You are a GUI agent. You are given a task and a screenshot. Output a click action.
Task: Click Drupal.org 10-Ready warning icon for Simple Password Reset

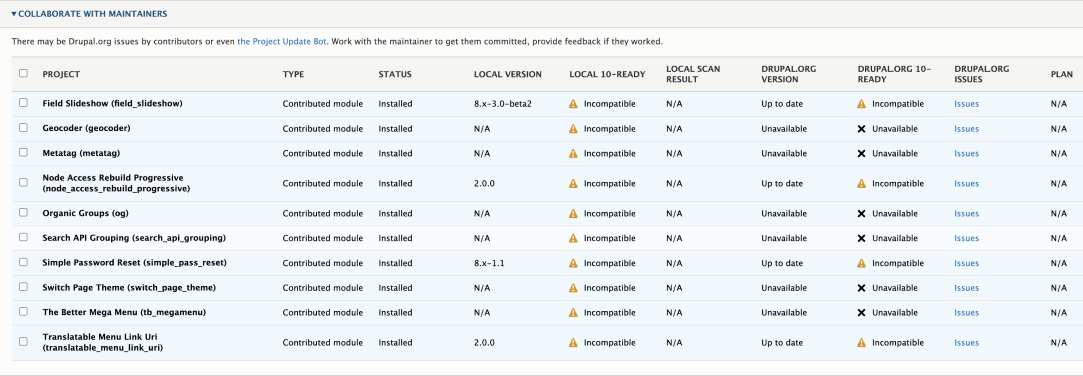tap(861, 263)
